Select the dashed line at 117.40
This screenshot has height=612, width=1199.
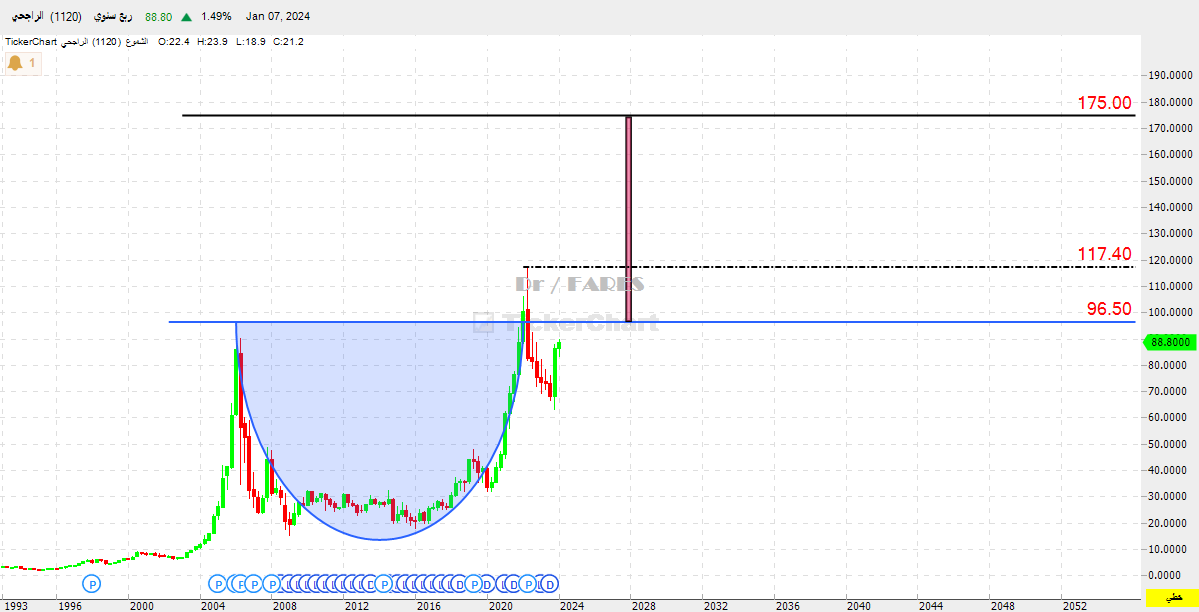tap(828, 266)
